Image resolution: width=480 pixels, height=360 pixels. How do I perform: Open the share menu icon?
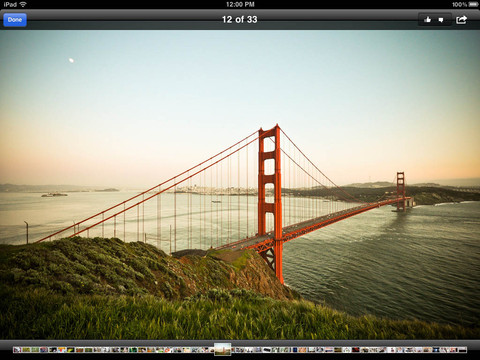(x=461, y=20)
